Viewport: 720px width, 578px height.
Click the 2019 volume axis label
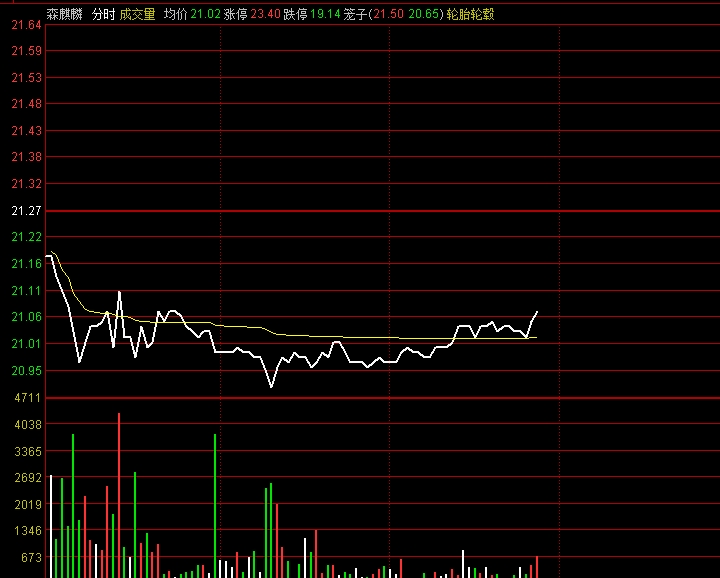(x=28, y=505)
